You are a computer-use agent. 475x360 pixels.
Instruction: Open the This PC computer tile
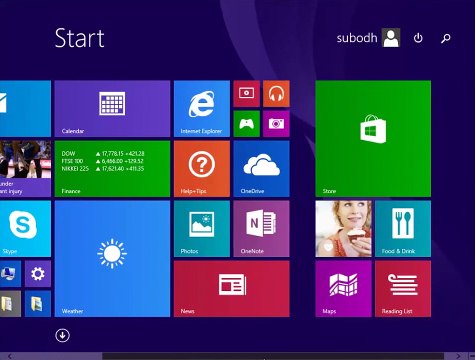(10, 274)
